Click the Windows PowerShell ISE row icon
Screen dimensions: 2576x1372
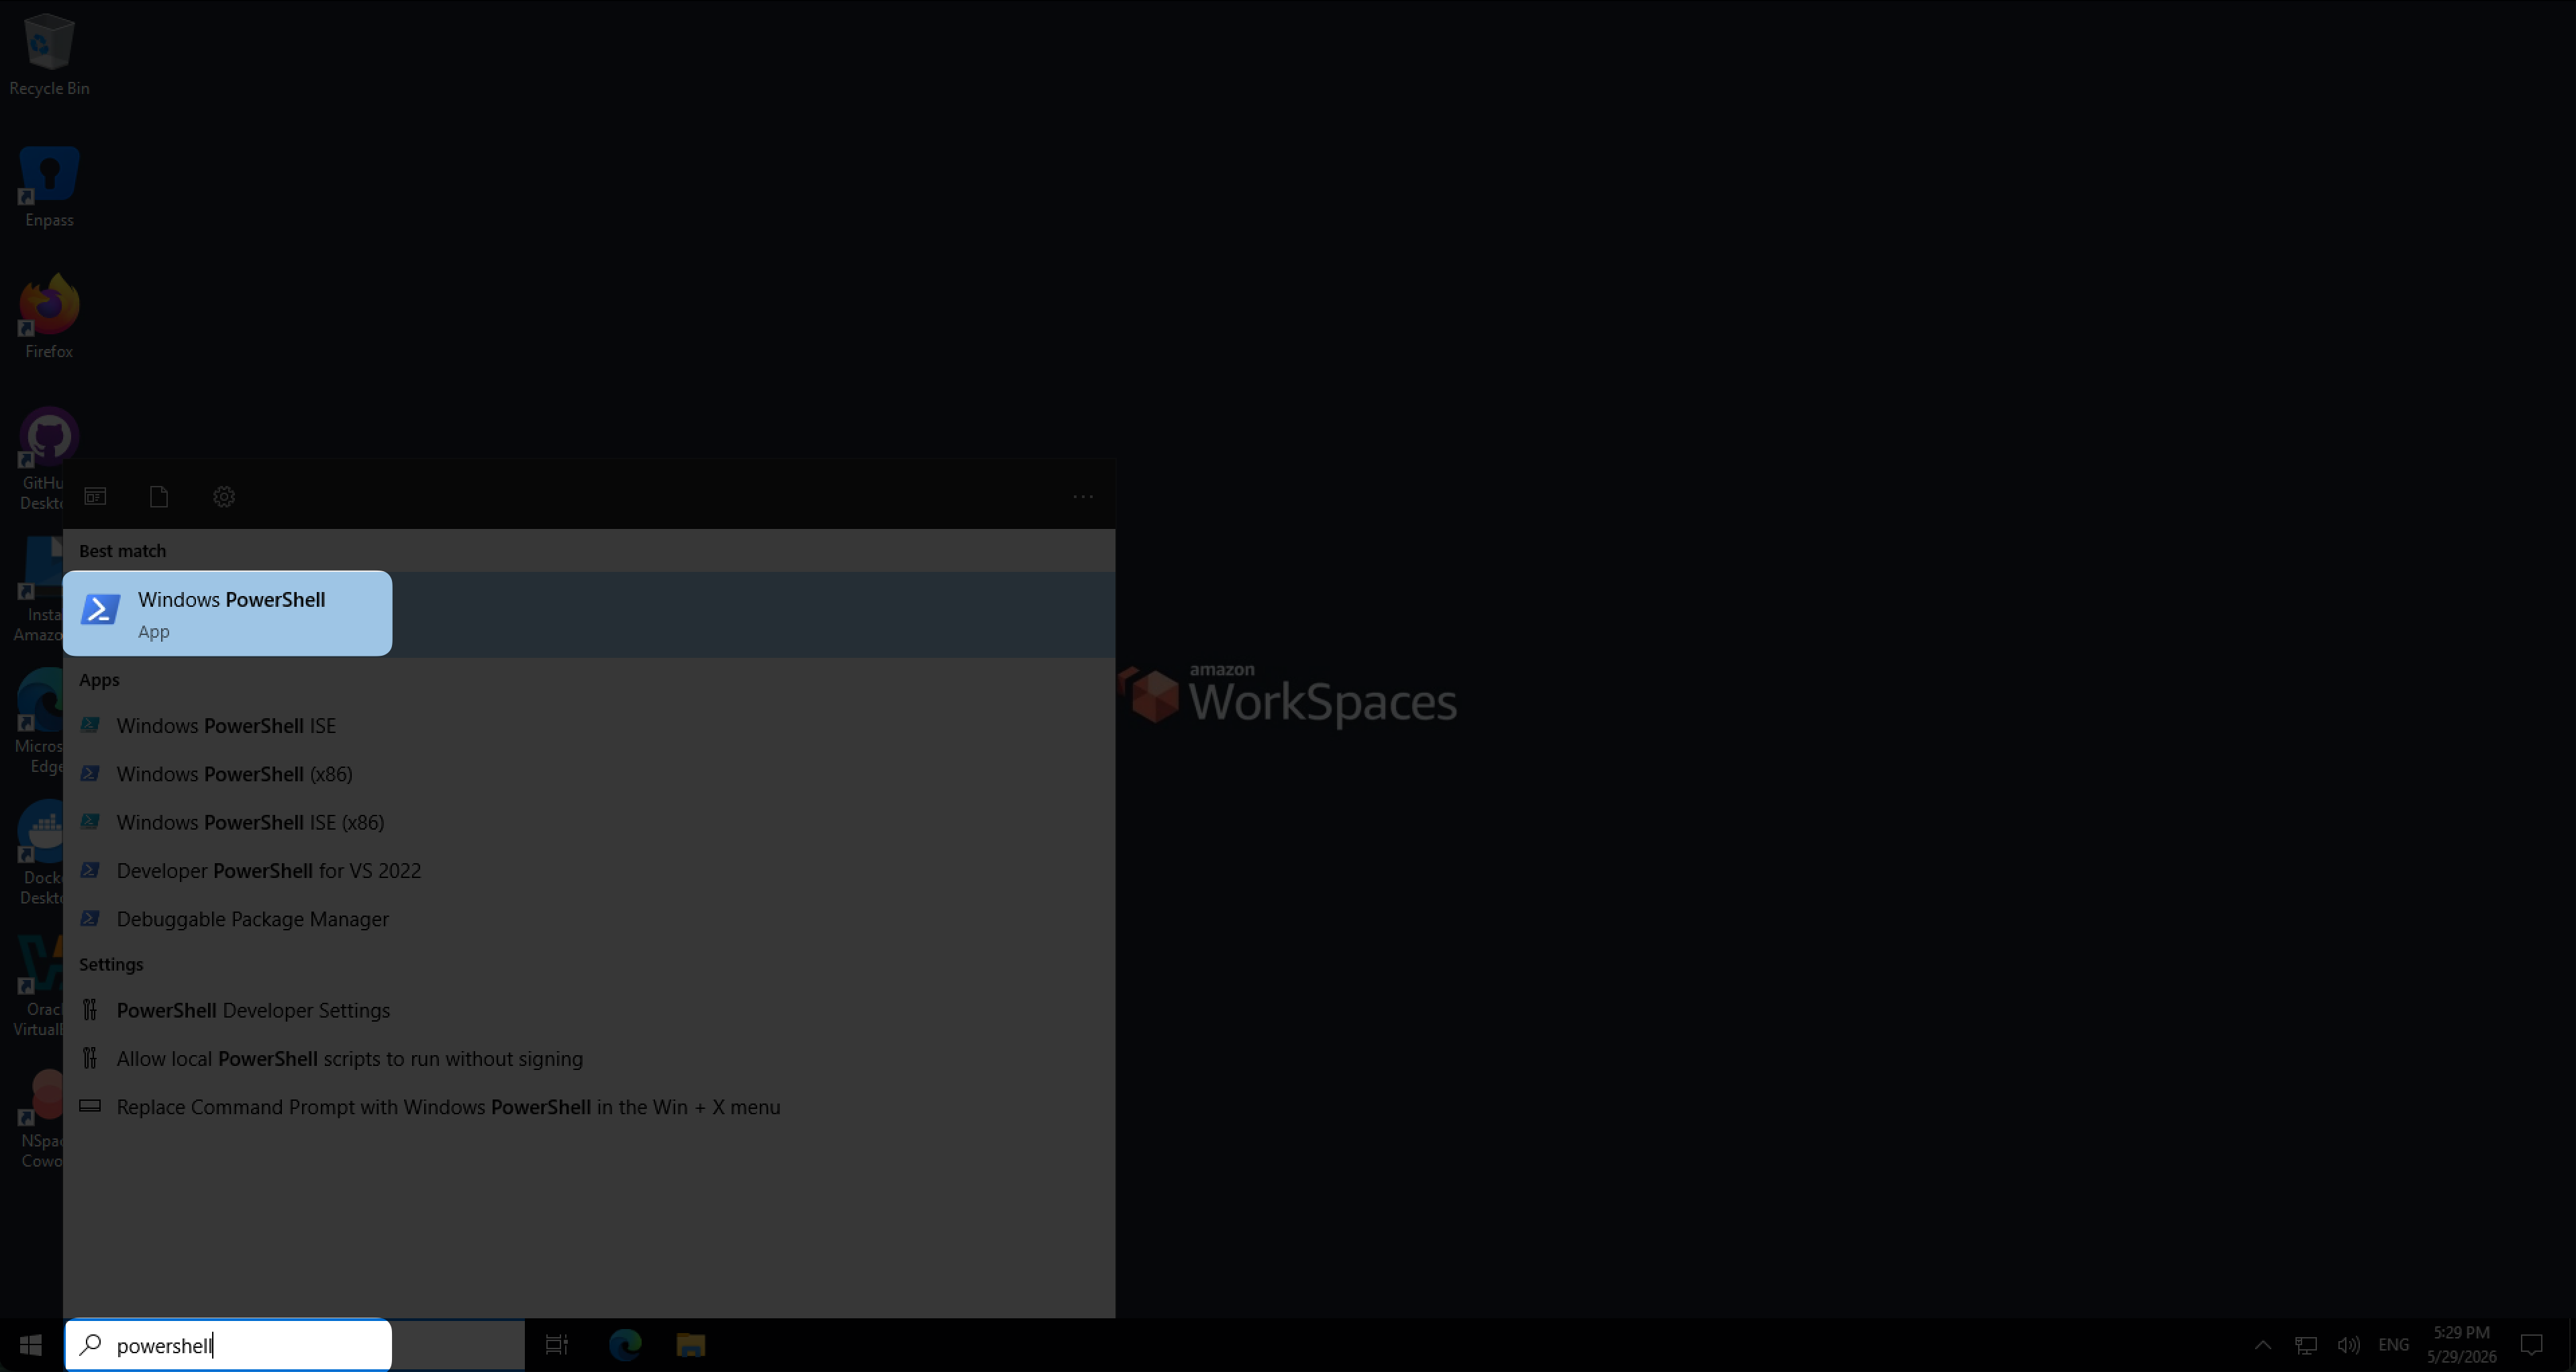[x=90, y=725]
